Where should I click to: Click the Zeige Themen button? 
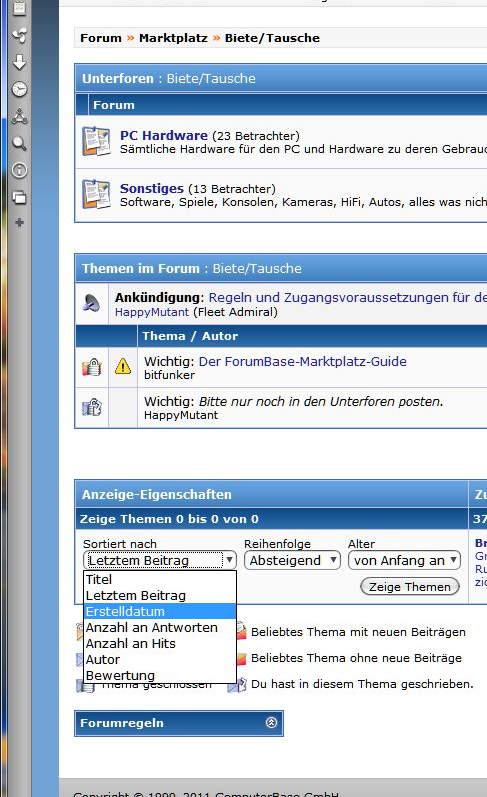(410, 587)
